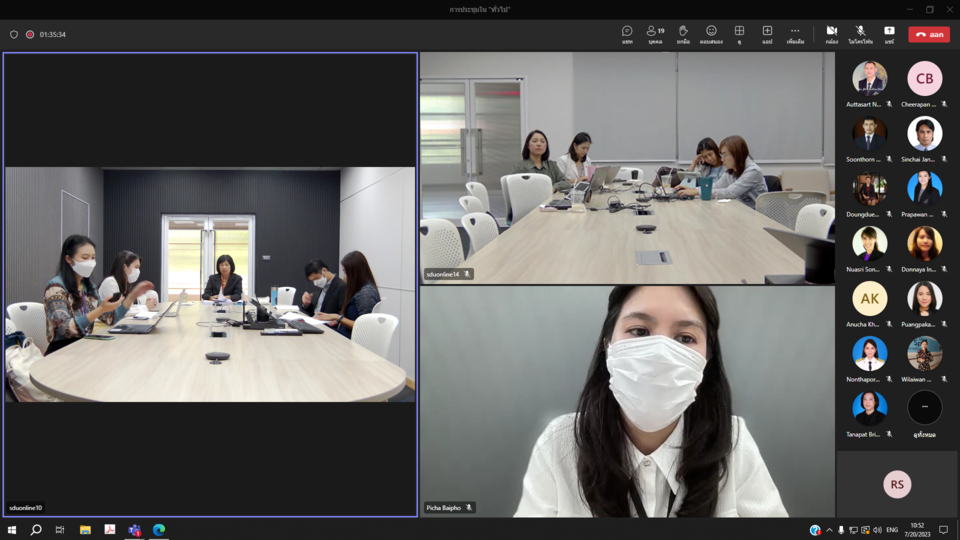Click the AK participant avatar
The height and width of the screenshot is (540, 960).
pyautogui.click(x=869, y=299)
